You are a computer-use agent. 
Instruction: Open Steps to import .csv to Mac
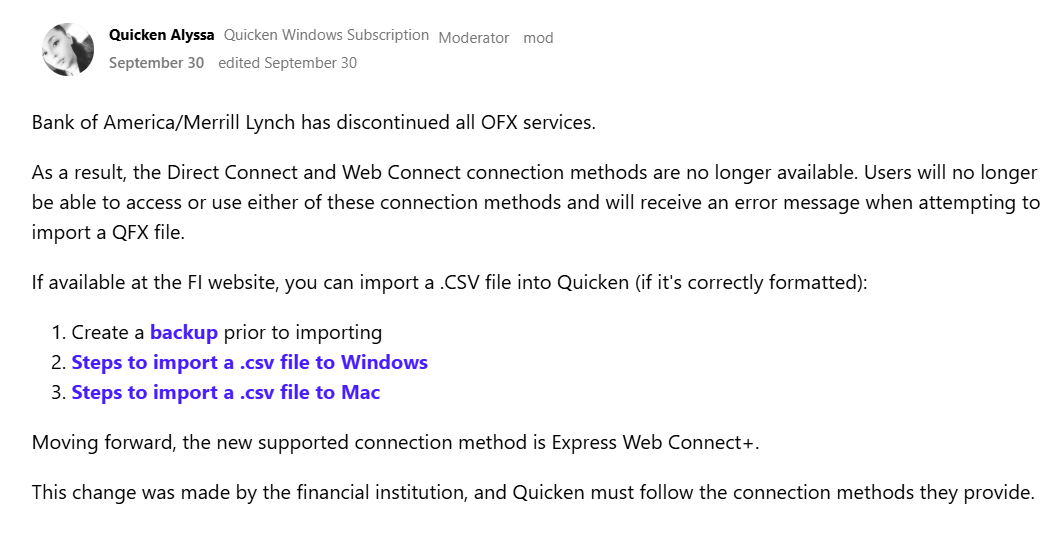[x=226, y=392]
